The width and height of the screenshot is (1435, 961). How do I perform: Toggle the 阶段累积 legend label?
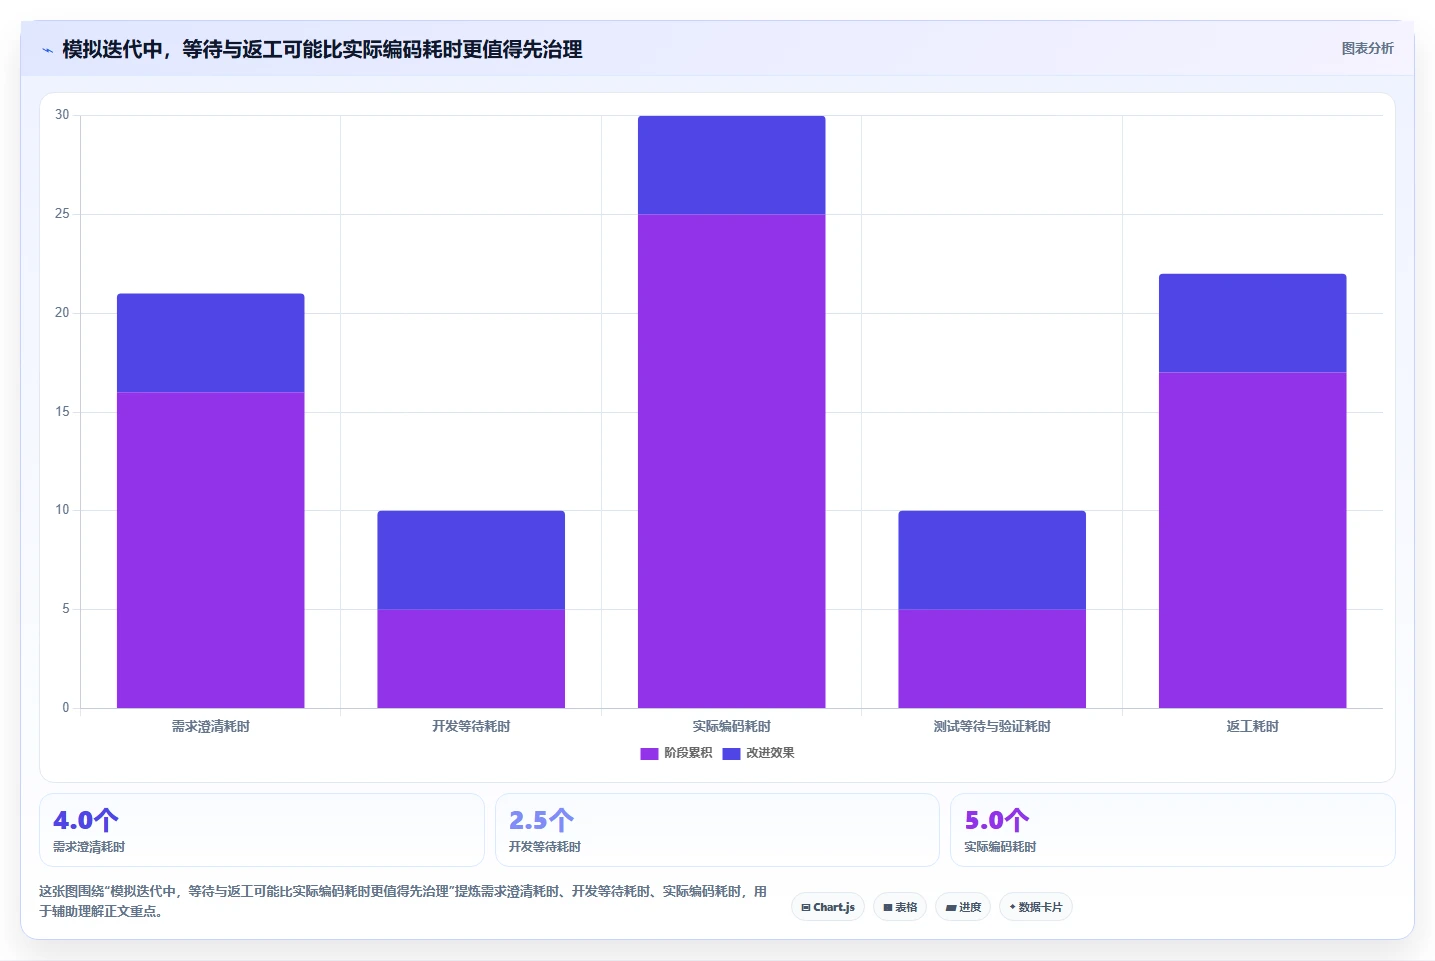point(688,753)
